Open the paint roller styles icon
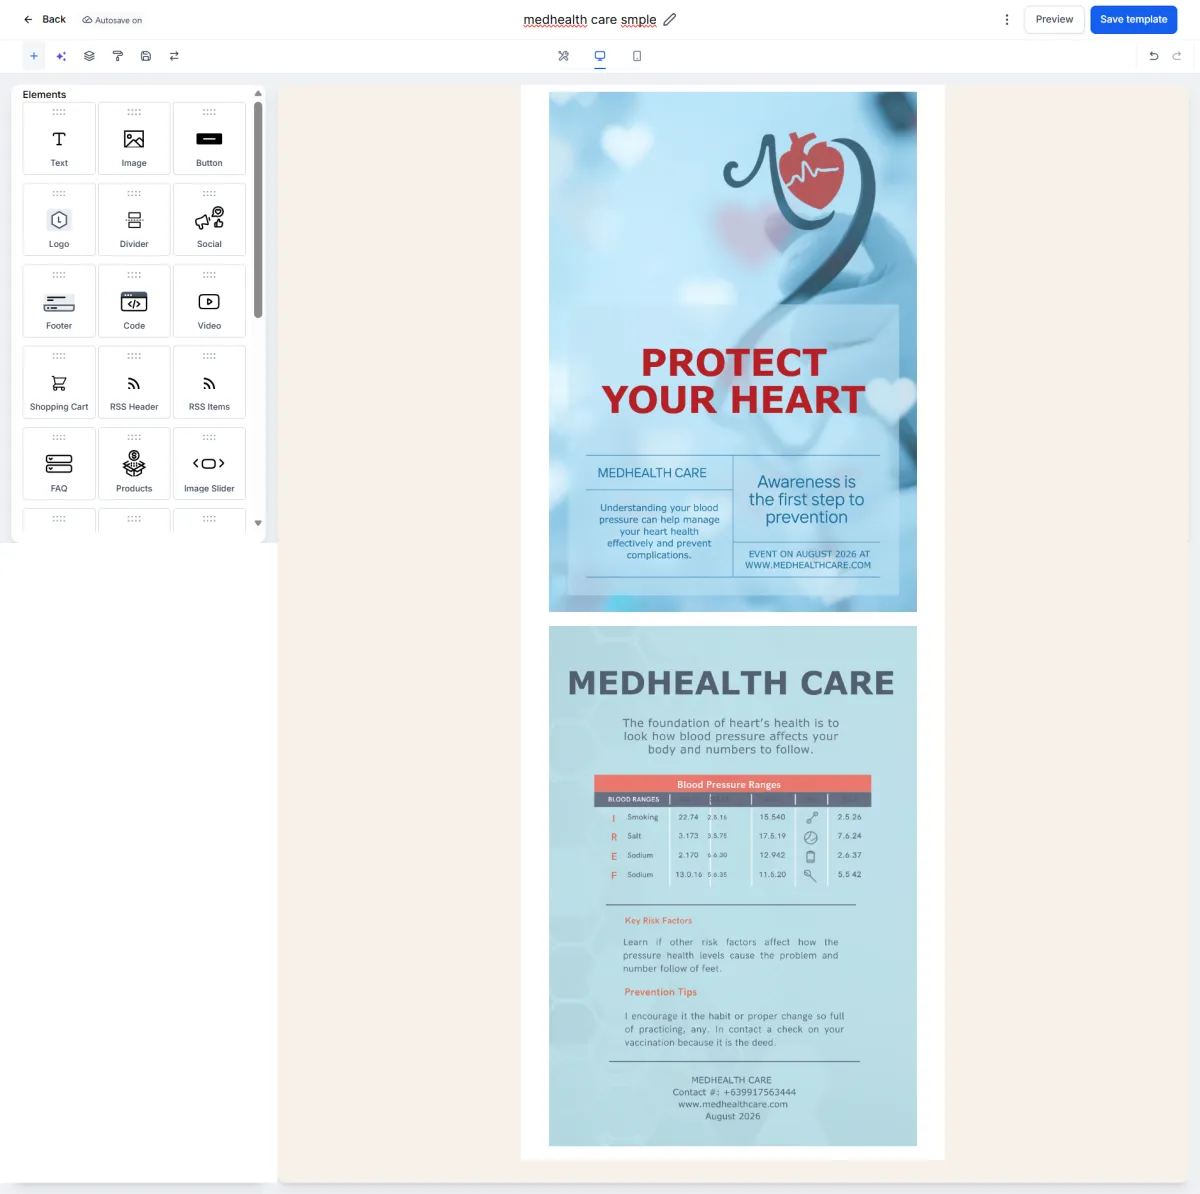Viewport: 1200px width, 1194px height. pos(117,56)
